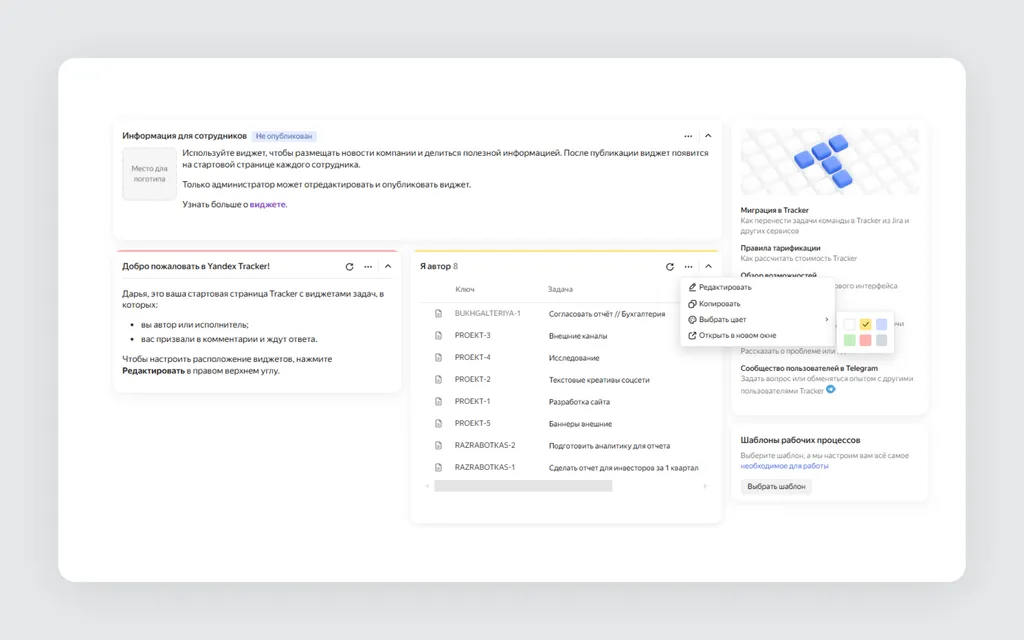Open three-dot menu of 'Информация для сотрудников' widget
The width and height of the screenshot is (1024, 640).
[x=688, y=136]
